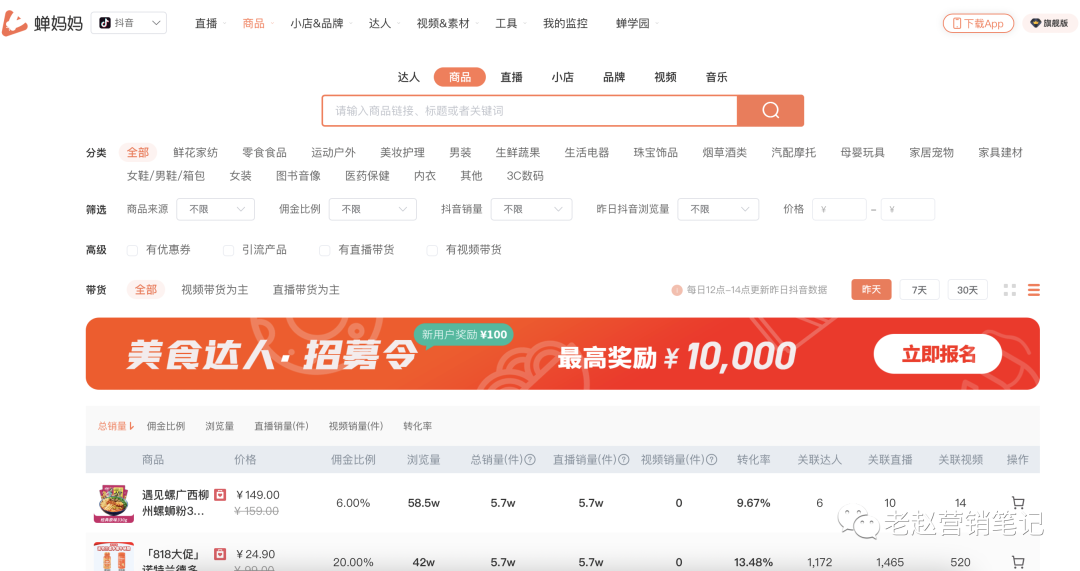This screenshot has width=1080, height=571.
Task: Click cart icon in first product row
Action: (1018, 503)
